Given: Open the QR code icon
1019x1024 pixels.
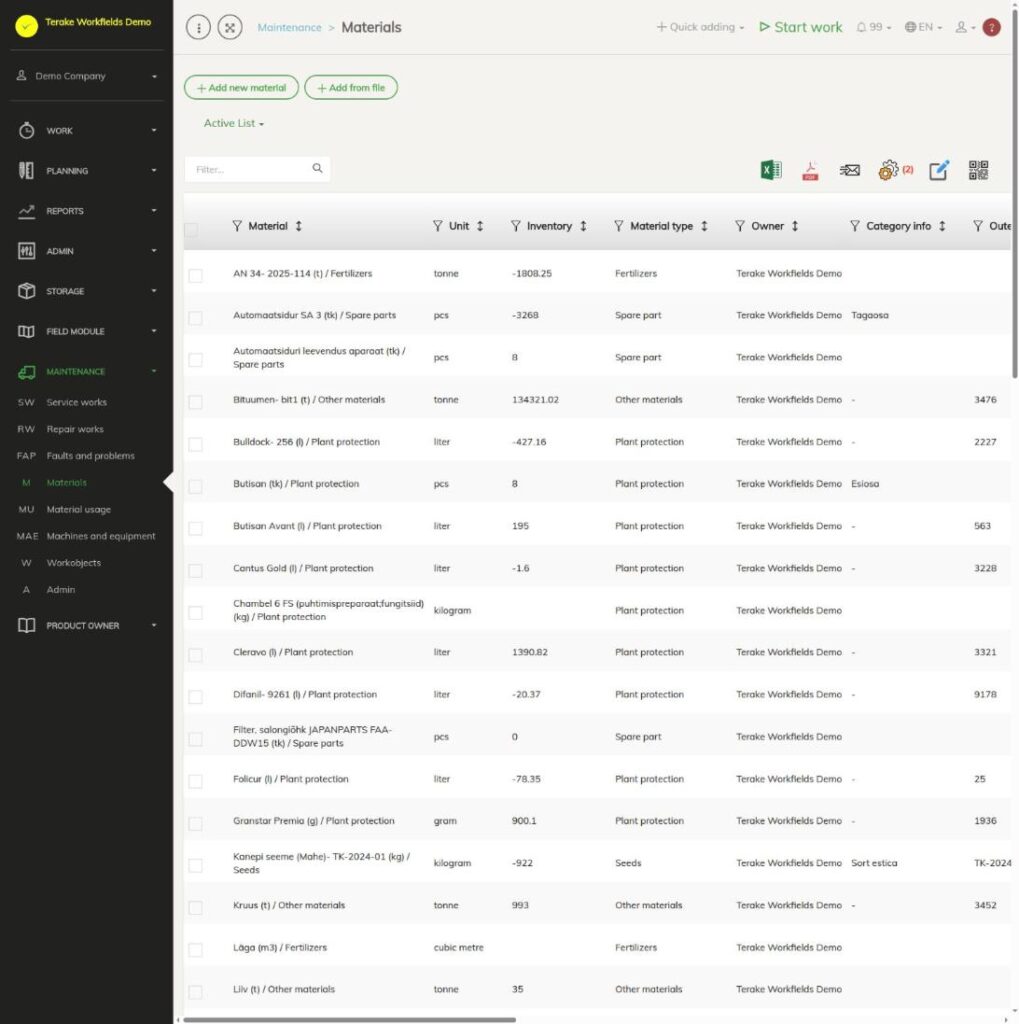Looking at the screenshot, I should pyautogui.click(x=978, y=170).
